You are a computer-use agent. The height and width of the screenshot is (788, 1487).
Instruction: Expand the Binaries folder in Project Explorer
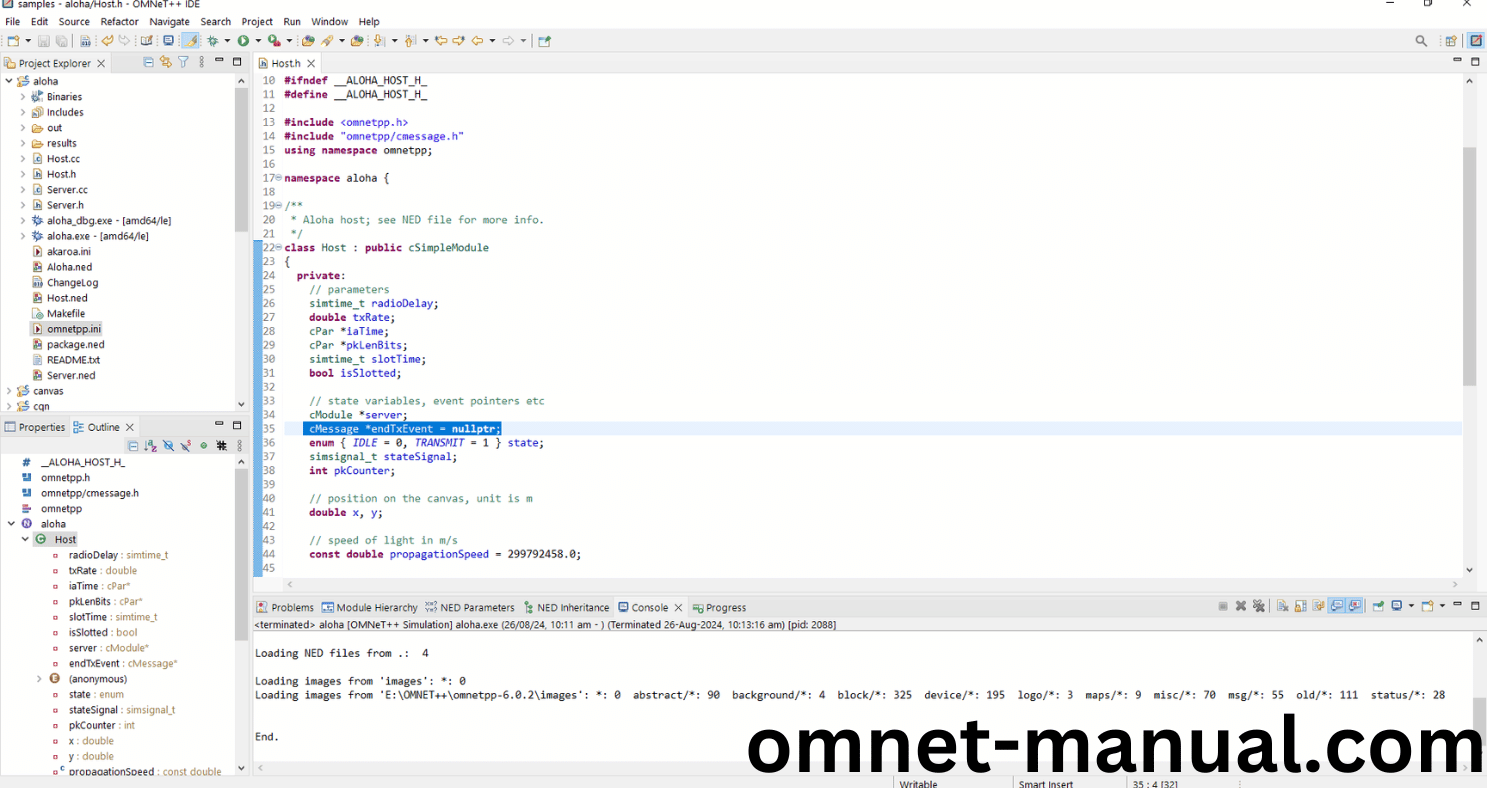point(23,97)
